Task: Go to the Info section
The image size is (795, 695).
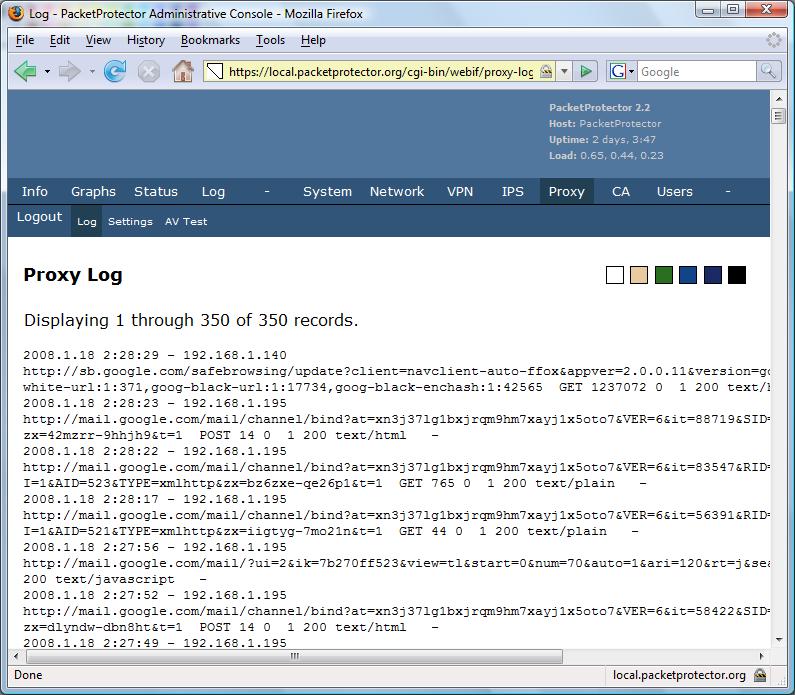Action: coord(34,192)
